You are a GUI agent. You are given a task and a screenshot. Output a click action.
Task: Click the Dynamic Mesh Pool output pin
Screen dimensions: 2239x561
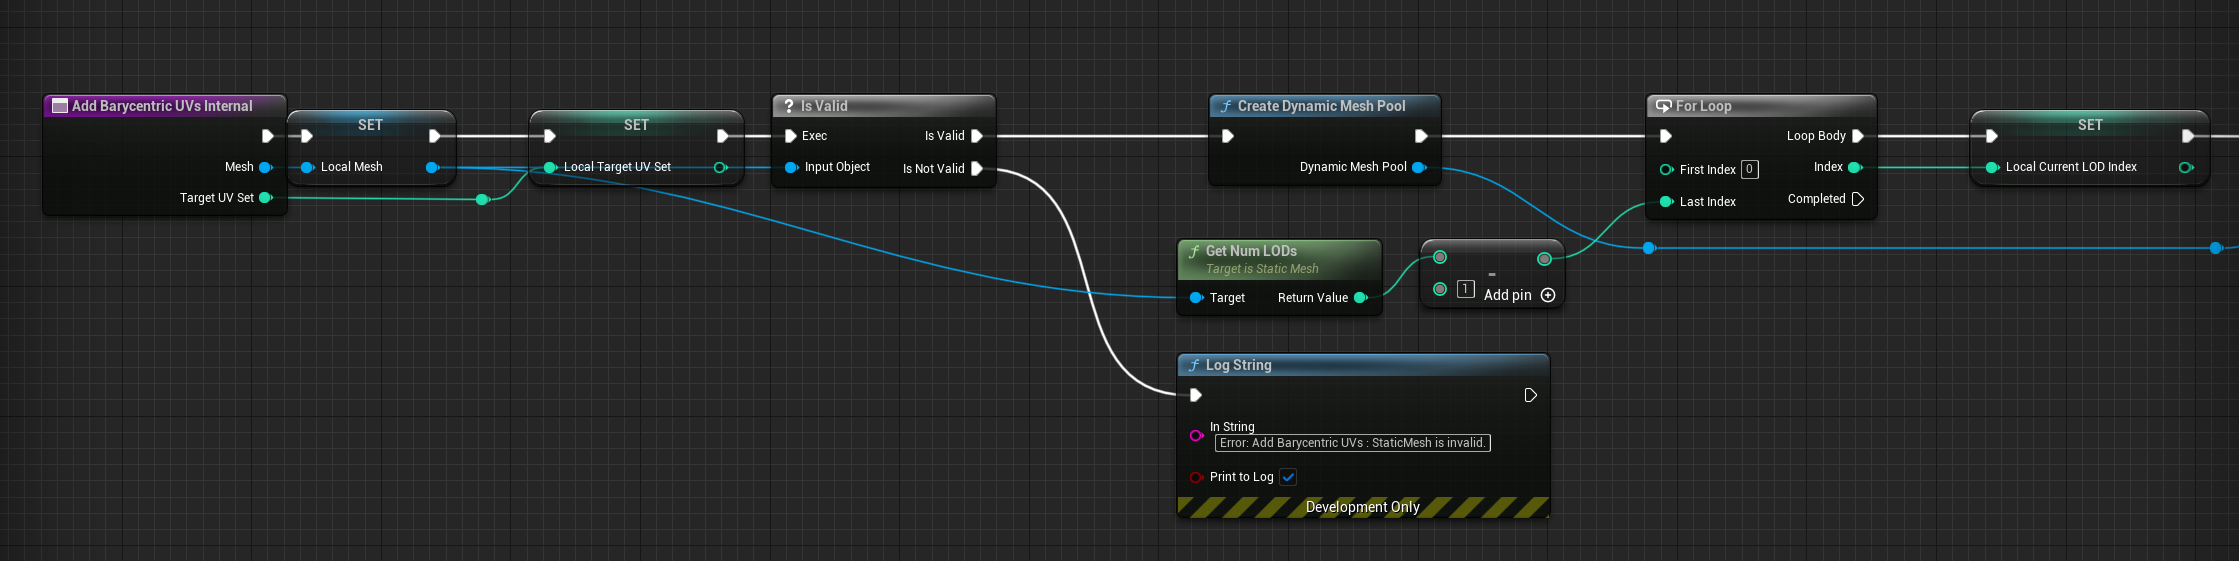point(1418,167)
